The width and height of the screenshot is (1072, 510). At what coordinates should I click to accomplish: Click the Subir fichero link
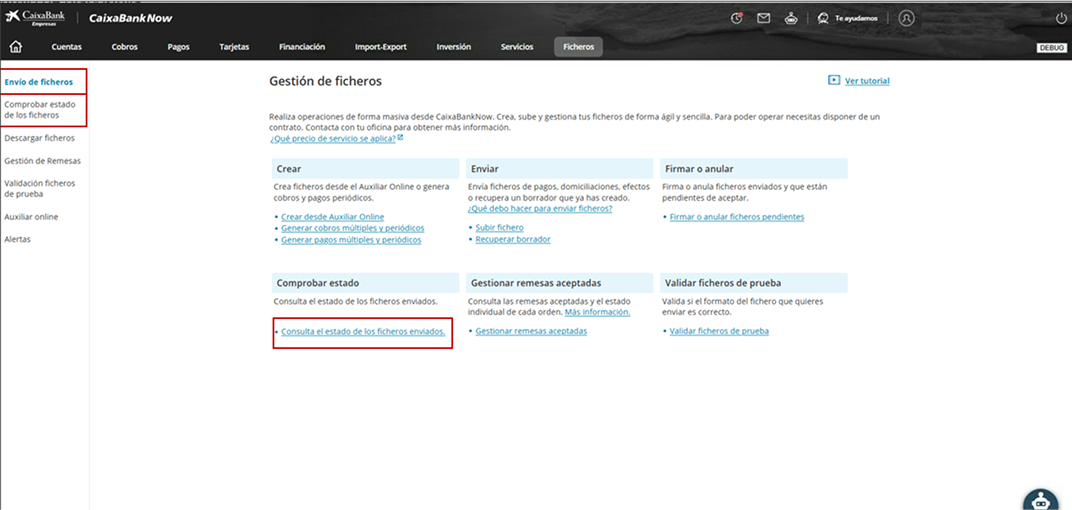coord(499,228)
